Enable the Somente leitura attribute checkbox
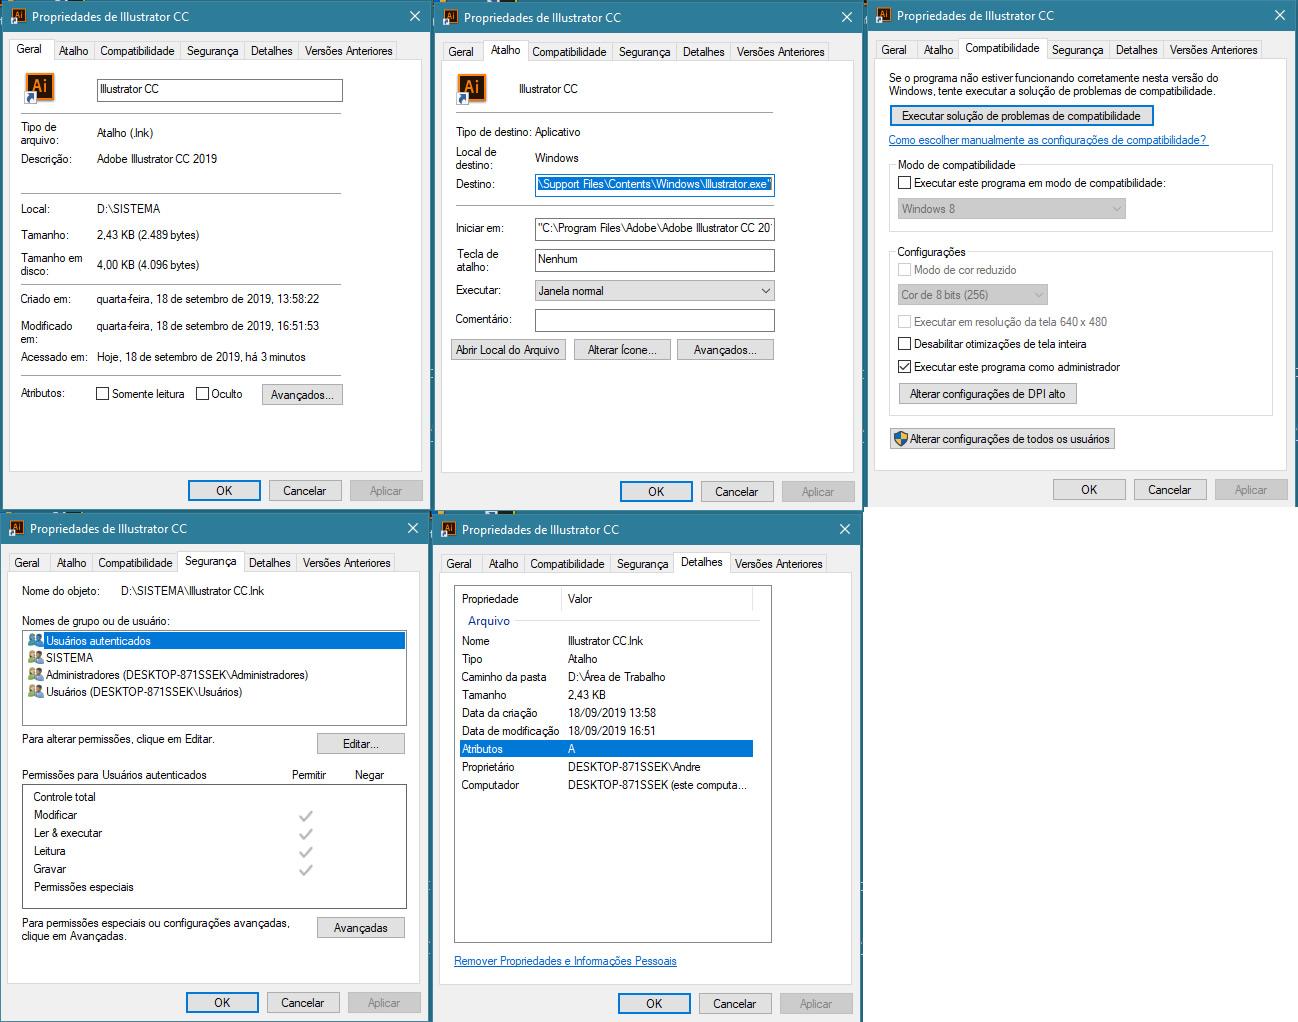 (102, 394)
